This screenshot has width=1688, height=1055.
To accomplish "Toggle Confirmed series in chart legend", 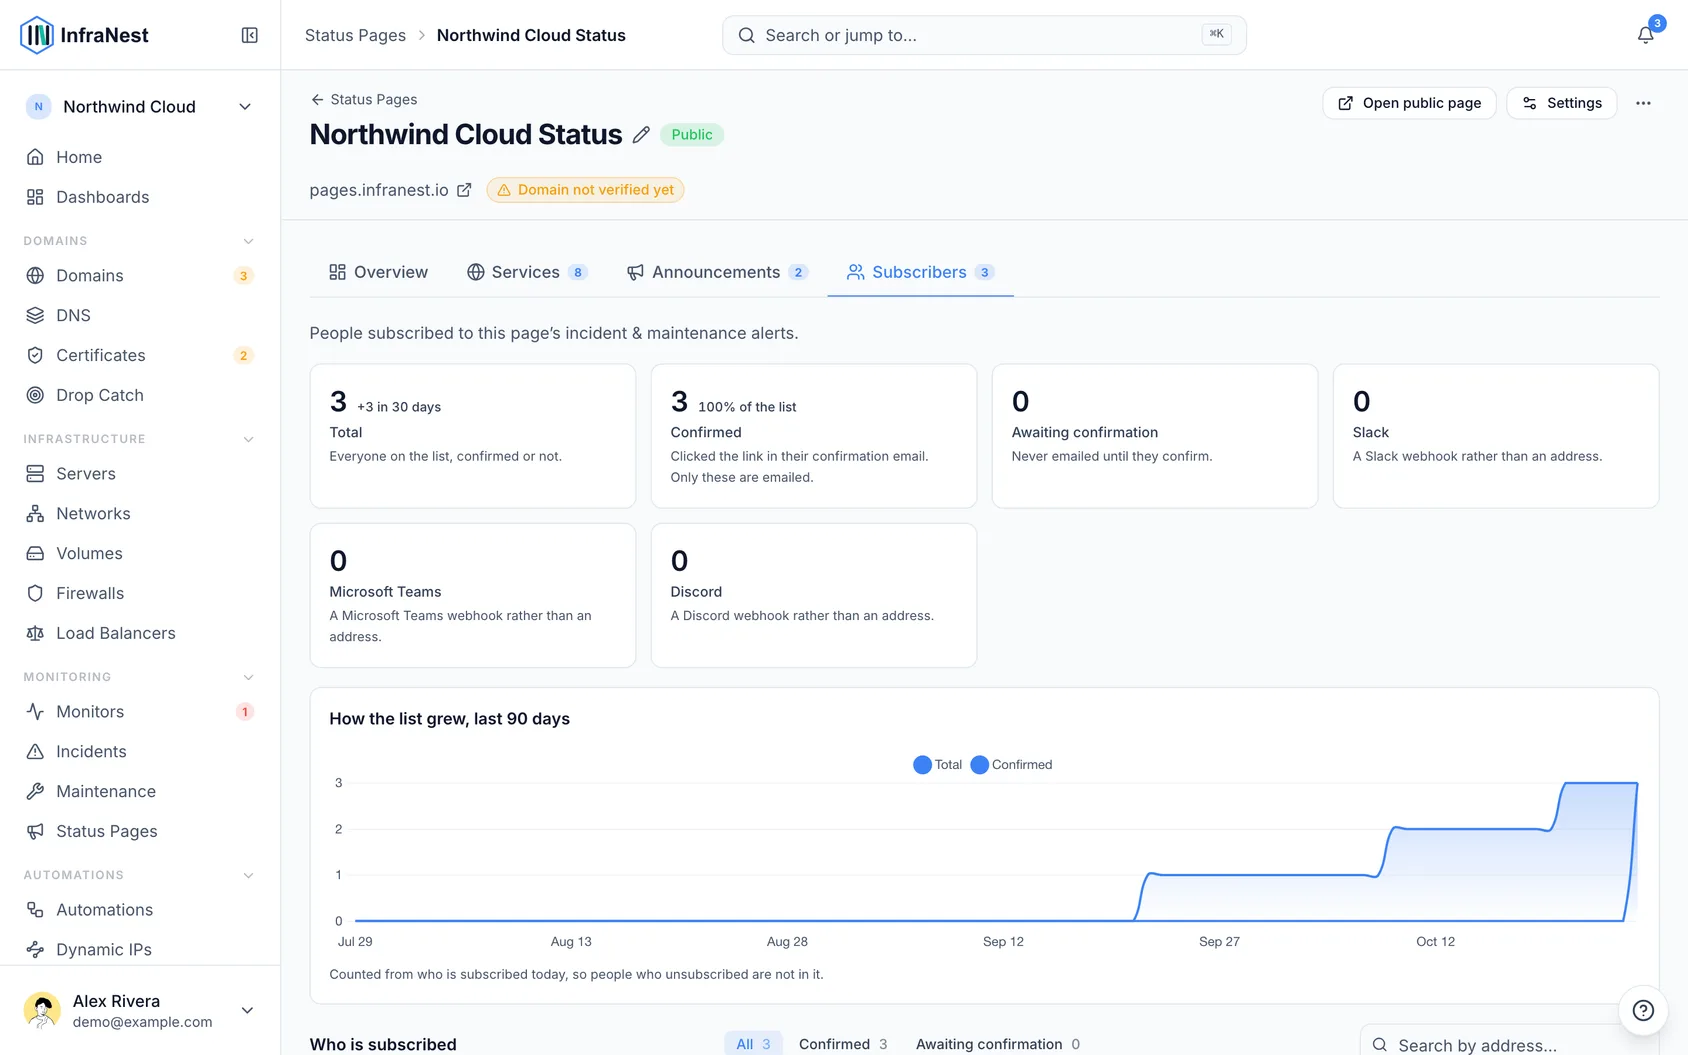I will pos(1012,765).
